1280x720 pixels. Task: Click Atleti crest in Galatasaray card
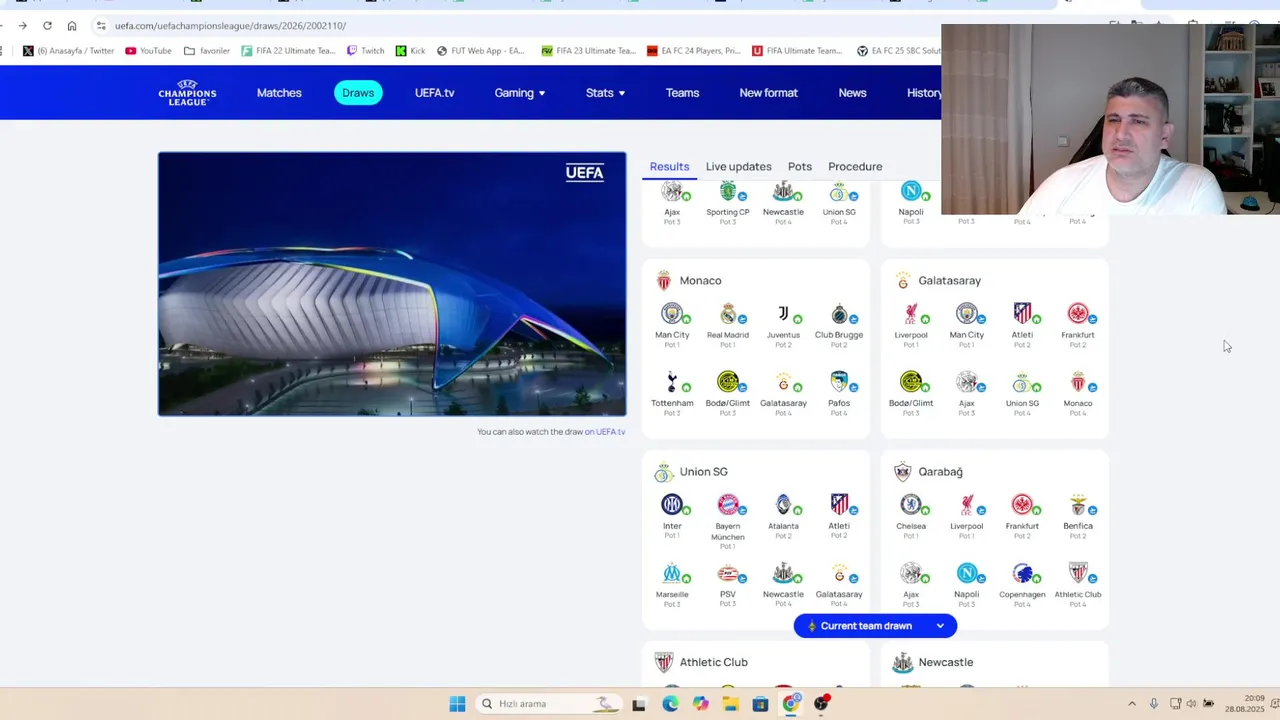click(1022, 314)
